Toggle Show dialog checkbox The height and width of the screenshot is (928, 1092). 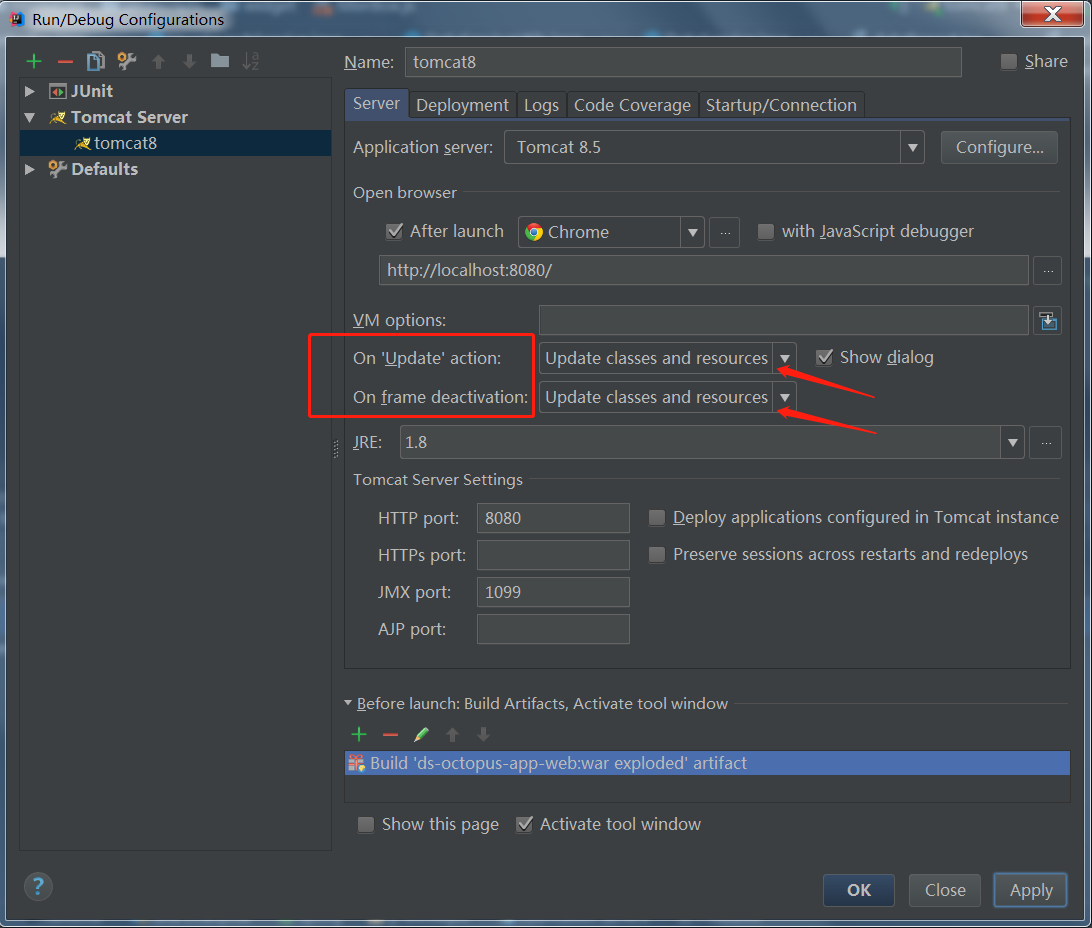coord(824,357)
